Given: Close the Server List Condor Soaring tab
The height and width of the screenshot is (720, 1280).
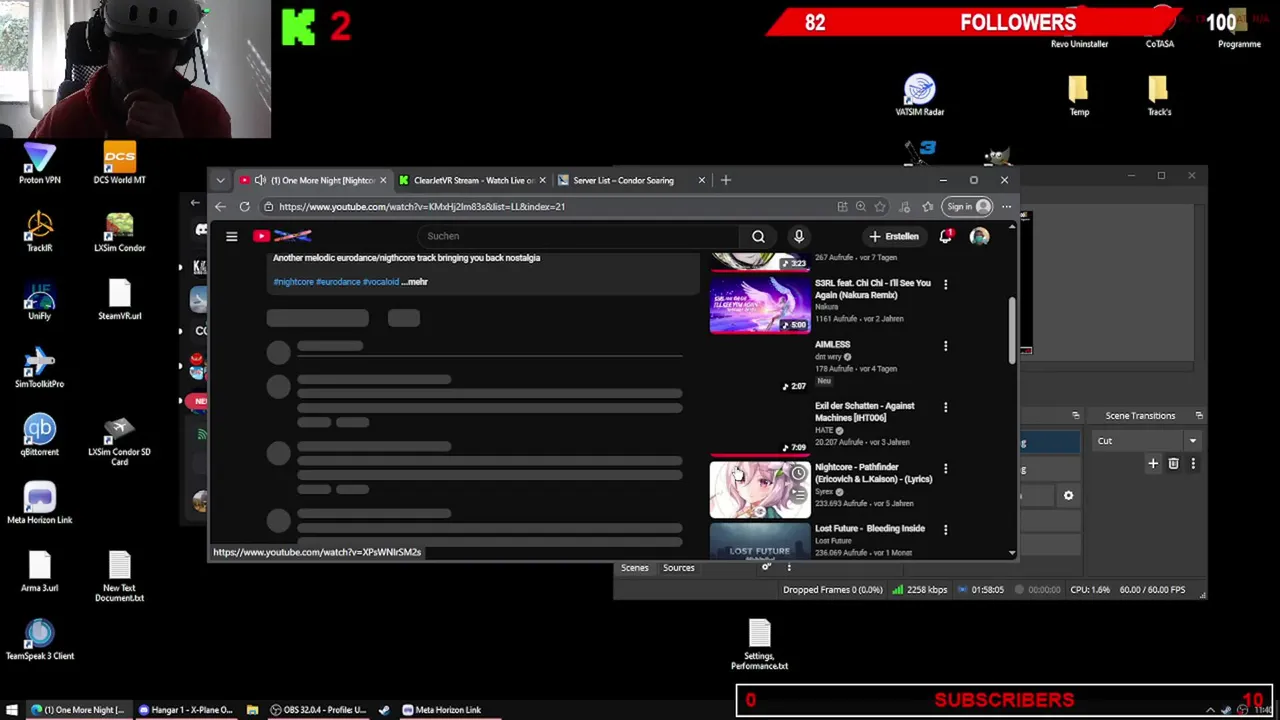Looking at the screenshot, I should 701,180.
